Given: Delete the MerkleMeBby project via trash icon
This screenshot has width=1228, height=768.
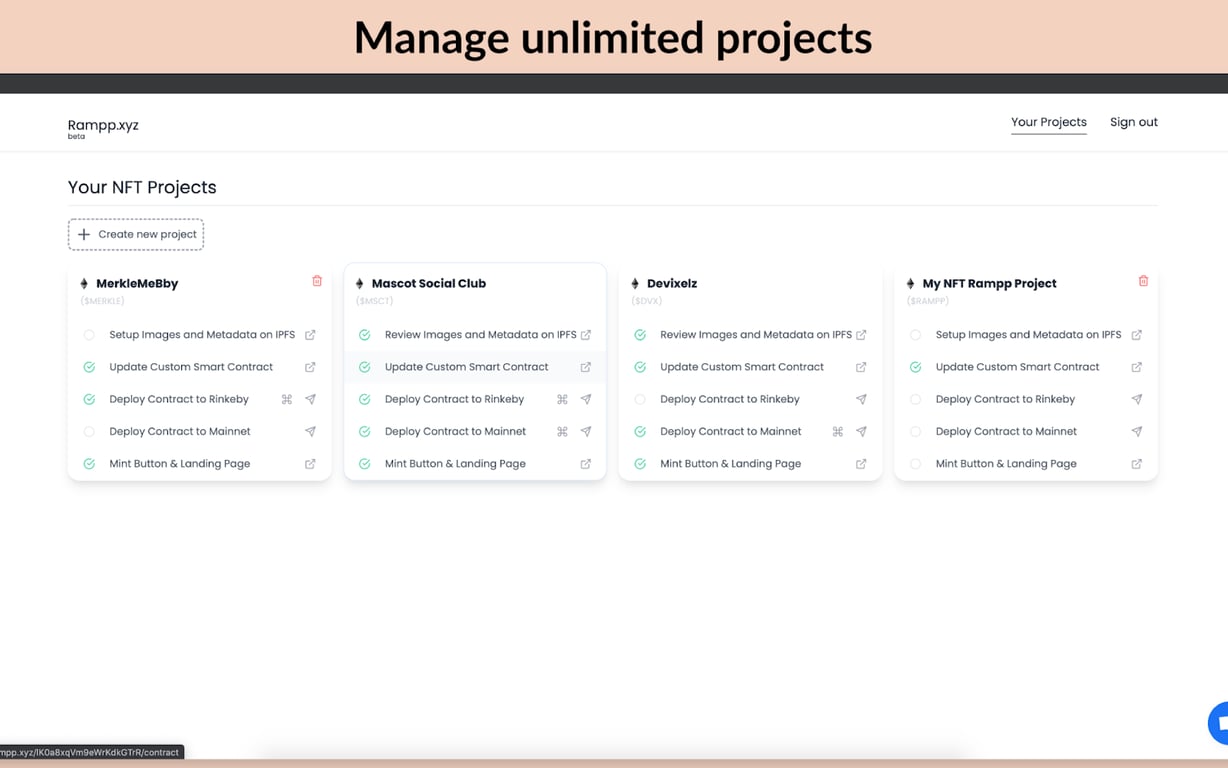Looking at the screenshot, I should pyautogui.click(x=317, y=281).
